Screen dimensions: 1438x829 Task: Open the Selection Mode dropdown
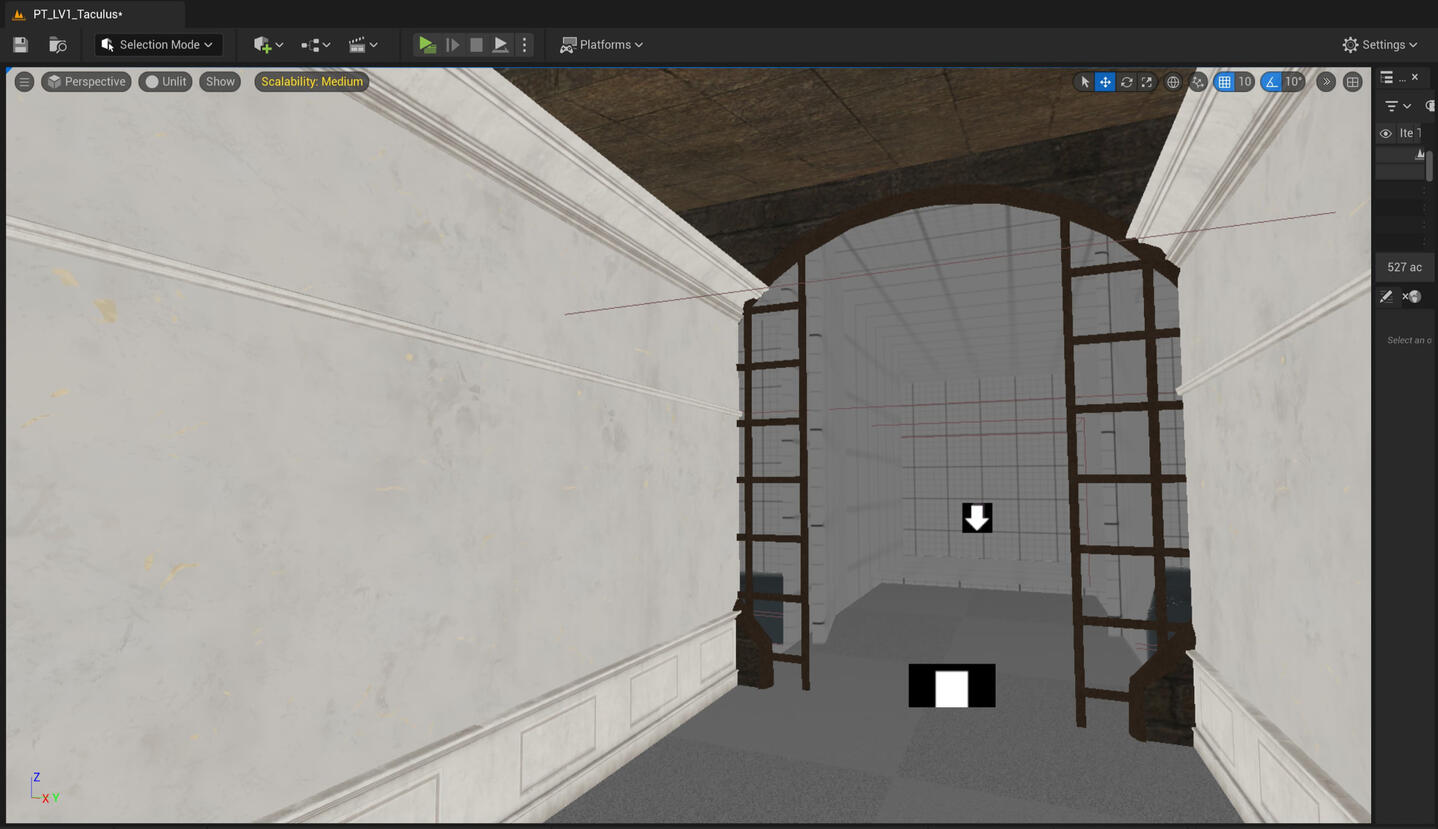click(x=158, y=45)
